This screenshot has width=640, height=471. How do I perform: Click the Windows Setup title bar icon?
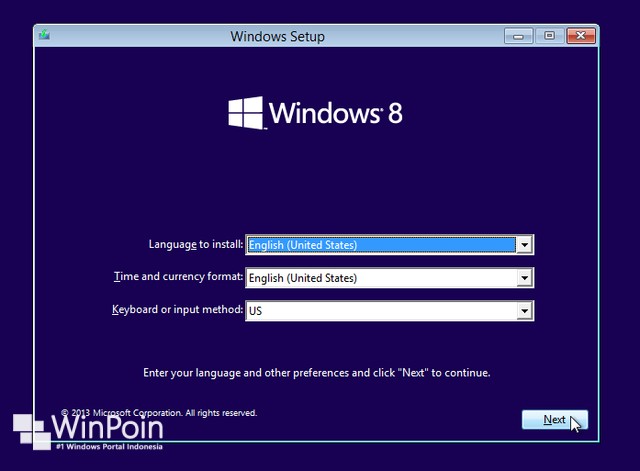[44, 35]
